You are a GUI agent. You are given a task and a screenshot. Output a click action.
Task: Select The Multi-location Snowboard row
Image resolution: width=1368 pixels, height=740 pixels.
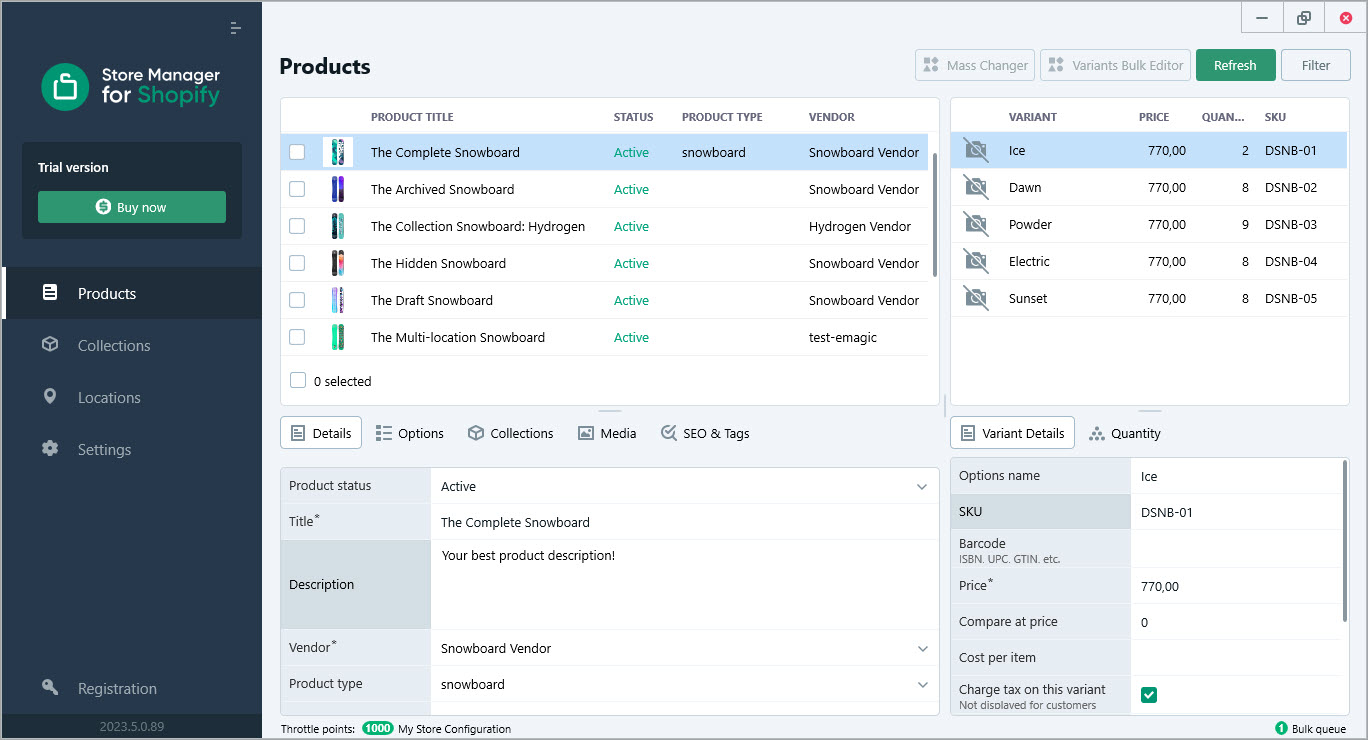coord(604,337)
